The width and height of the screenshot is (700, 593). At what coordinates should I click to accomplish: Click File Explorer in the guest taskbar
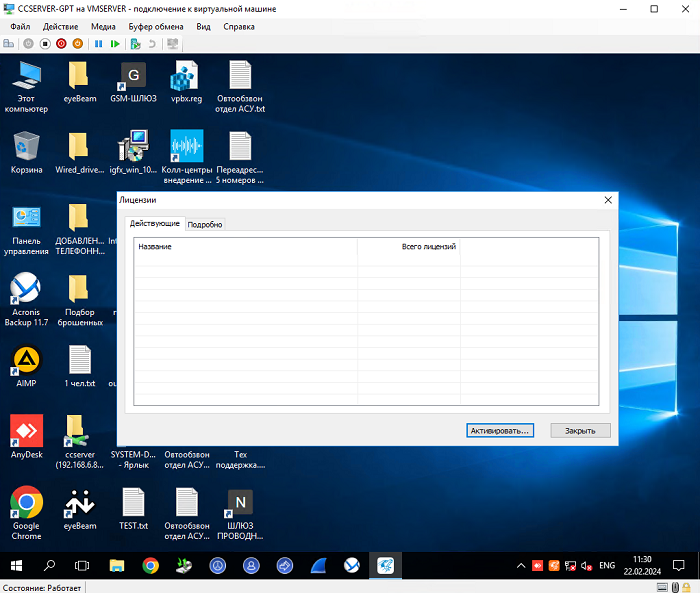(x=116, y=566)
